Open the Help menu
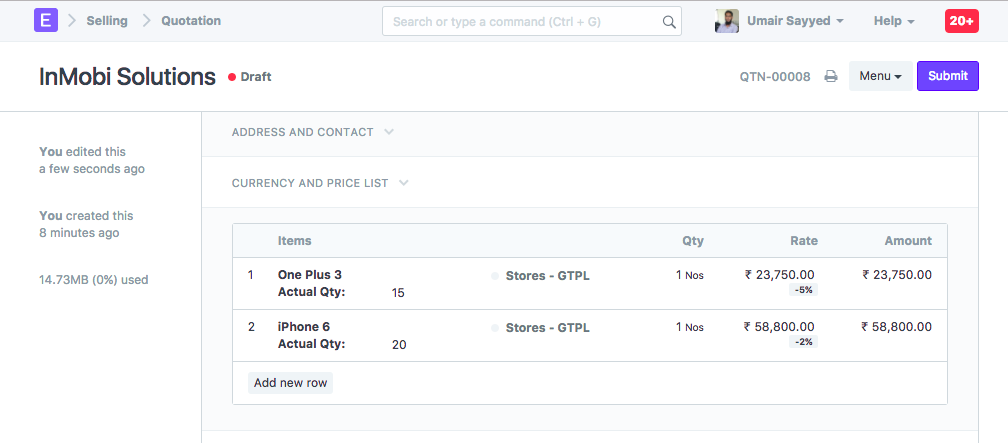This screenshot has width=1008, height=443. click(893, 21)
